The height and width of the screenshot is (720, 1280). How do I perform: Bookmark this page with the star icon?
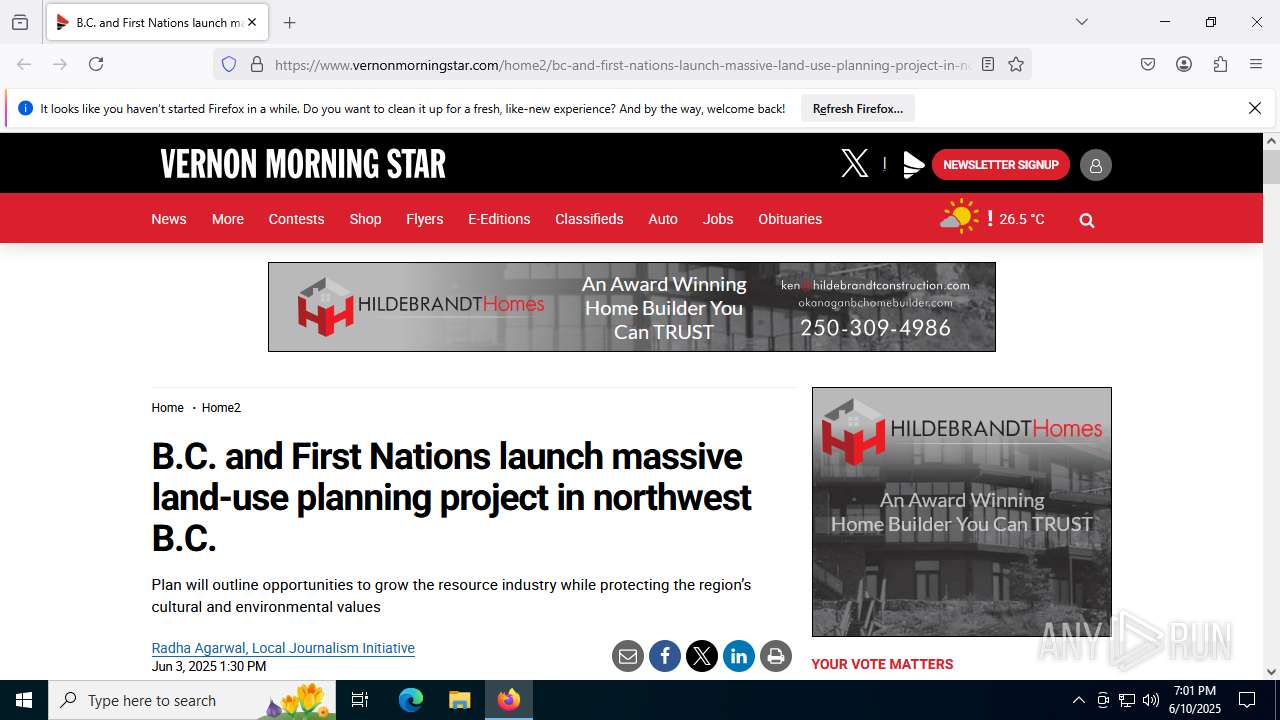1016,64
